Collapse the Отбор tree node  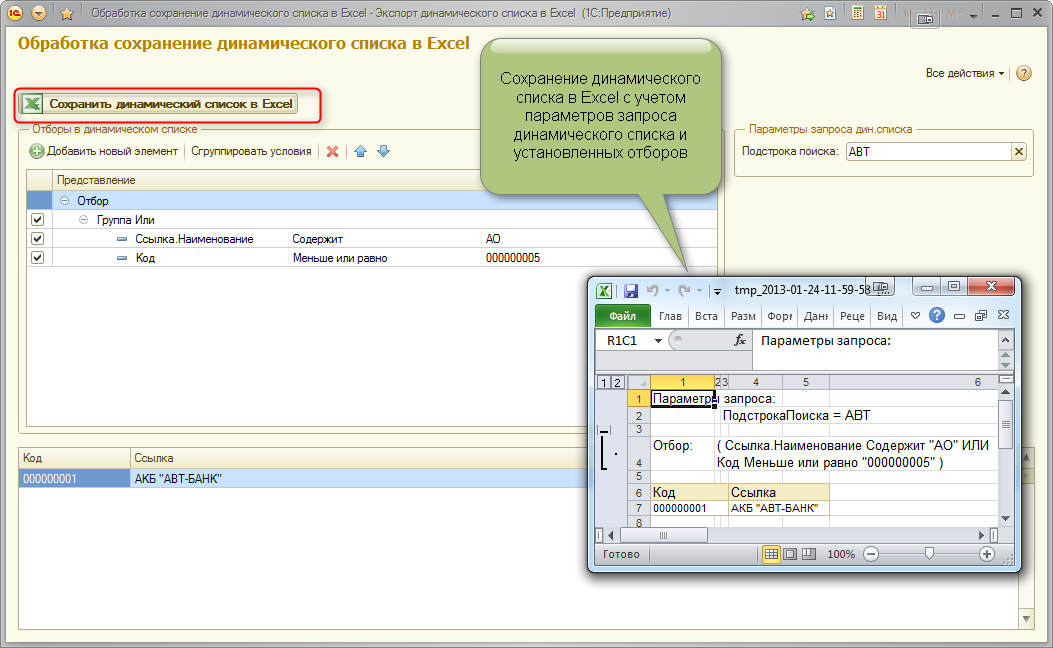tap(64, 201)
